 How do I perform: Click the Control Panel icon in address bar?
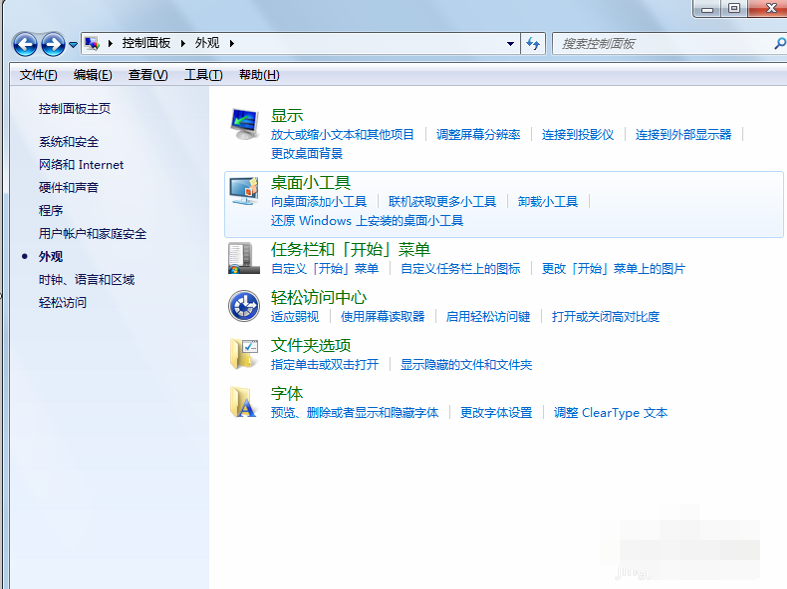point(92,43)
